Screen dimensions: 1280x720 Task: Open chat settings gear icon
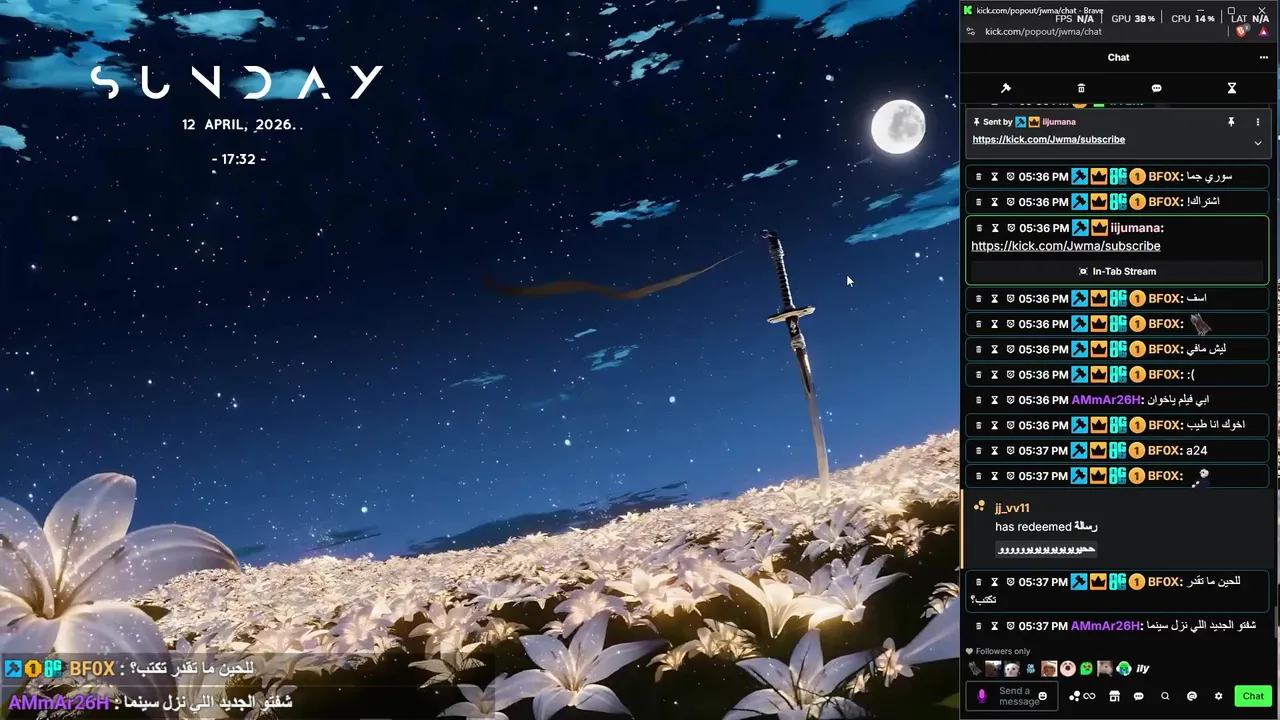coord(1218,696)
